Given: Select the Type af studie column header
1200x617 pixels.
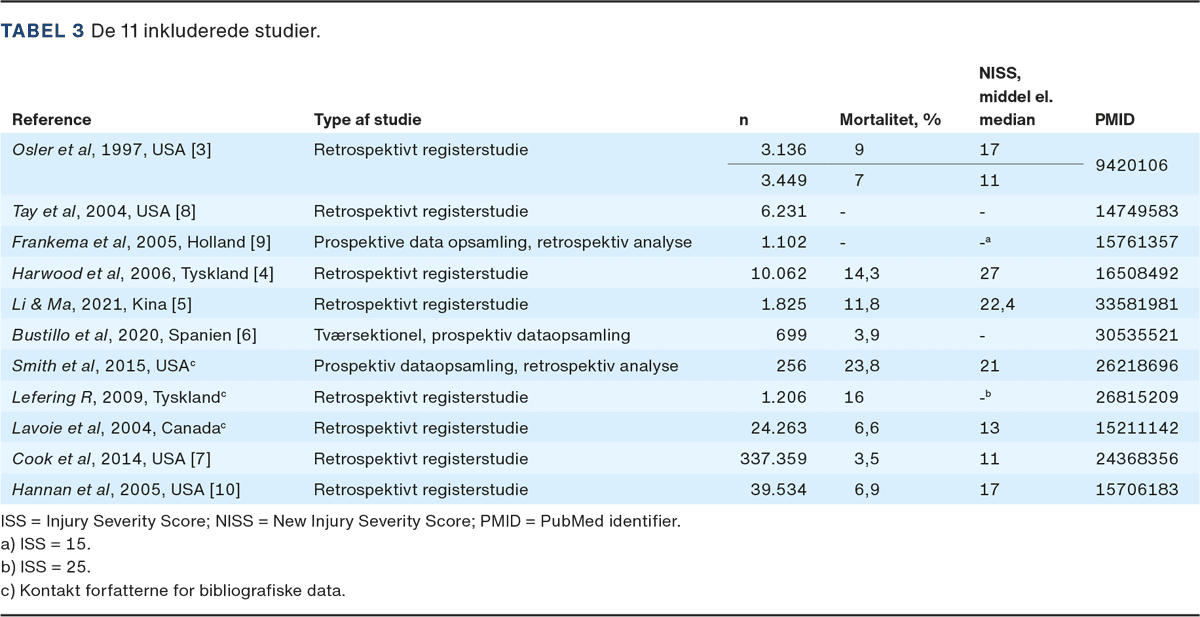Looking at the screenshot, I should (x=368, y=120).
